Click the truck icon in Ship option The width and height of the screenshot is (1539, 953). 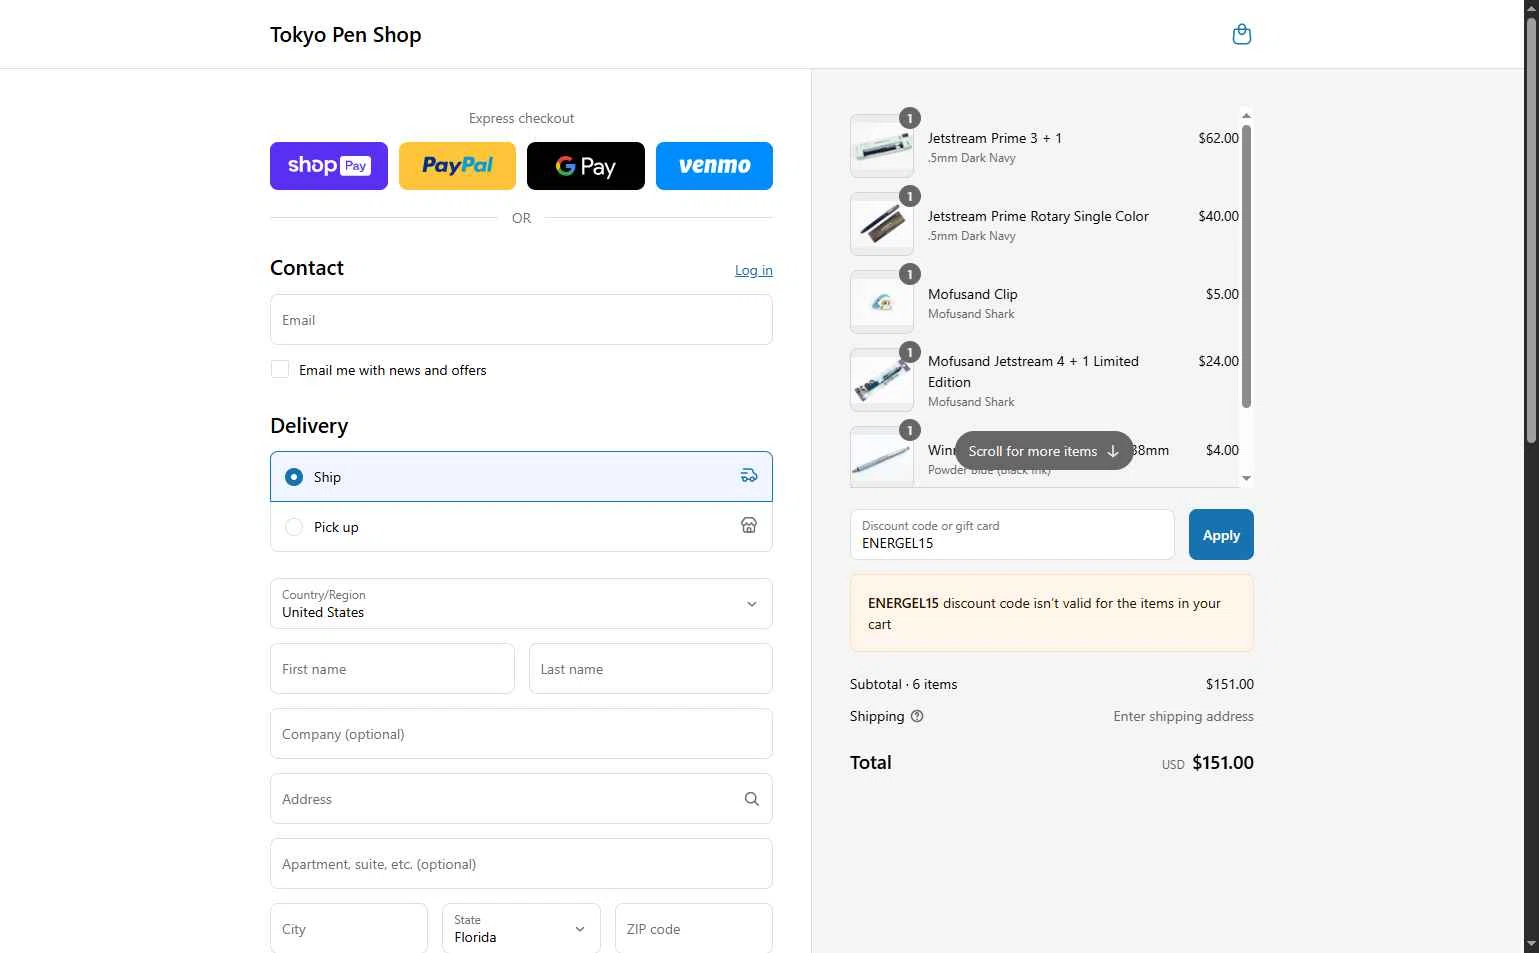click(749, 476)
